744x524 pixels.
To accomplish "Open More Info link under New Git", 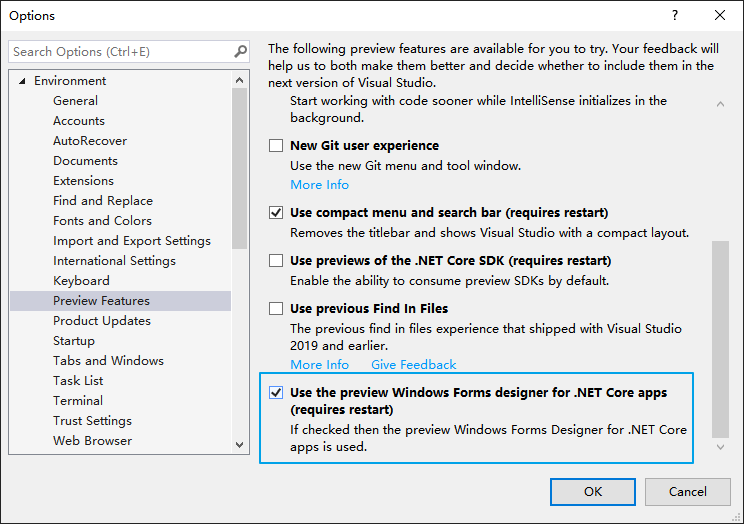I will tap(319, 185).
